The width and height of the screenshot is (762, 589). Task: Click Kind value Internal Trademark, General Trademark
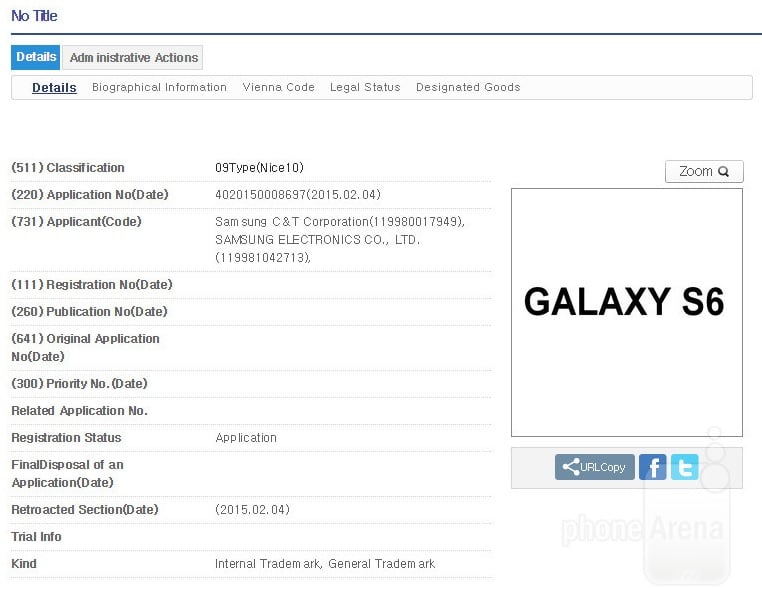[x=325, y=564]
